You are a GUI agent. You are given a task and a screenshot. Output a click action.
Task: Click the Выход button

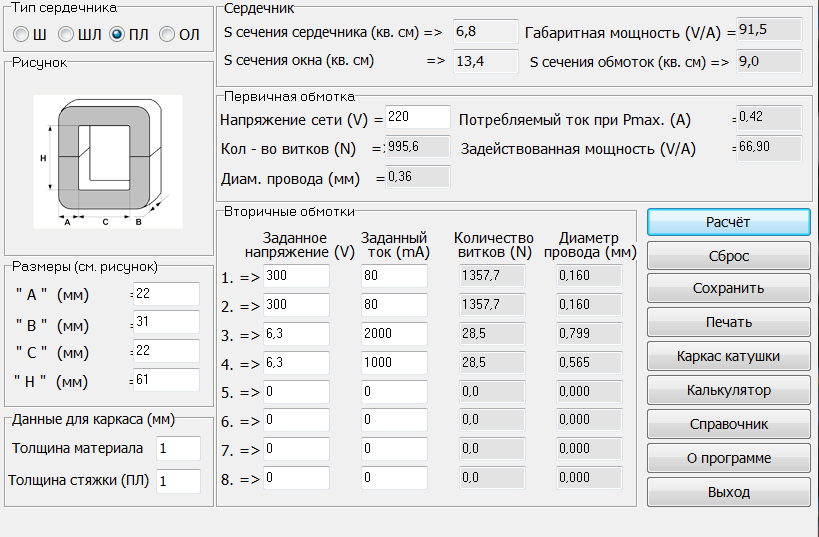point(729,492)
